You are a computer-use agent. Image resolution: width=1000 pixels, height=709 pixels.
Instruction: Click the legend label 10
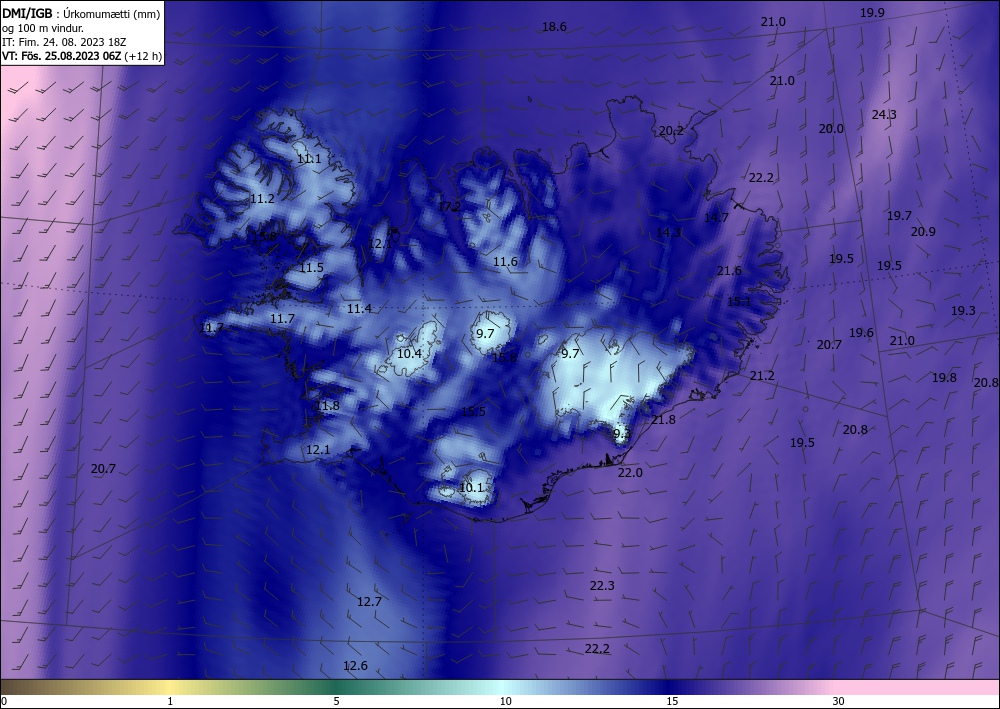[505, 701]
